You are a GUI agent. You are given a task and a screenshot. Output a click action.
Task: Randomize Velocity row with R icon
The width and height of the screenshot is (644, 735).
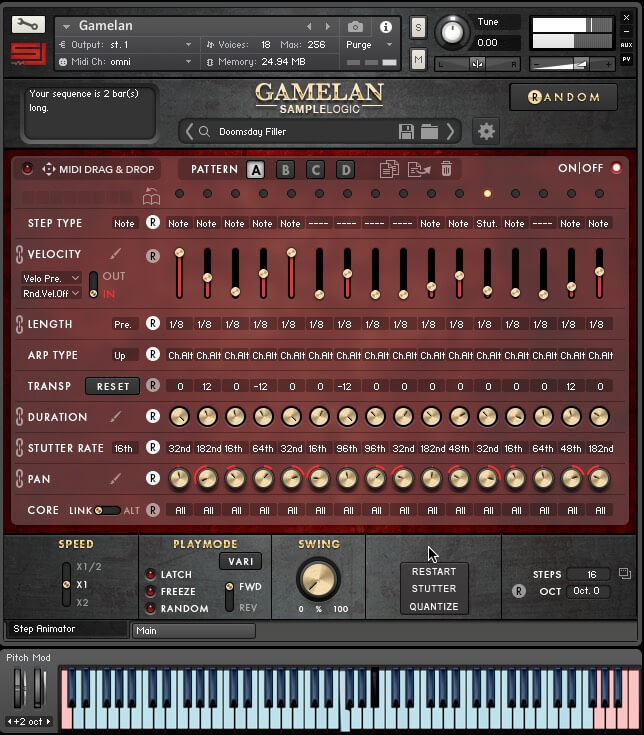pos(153,256)
